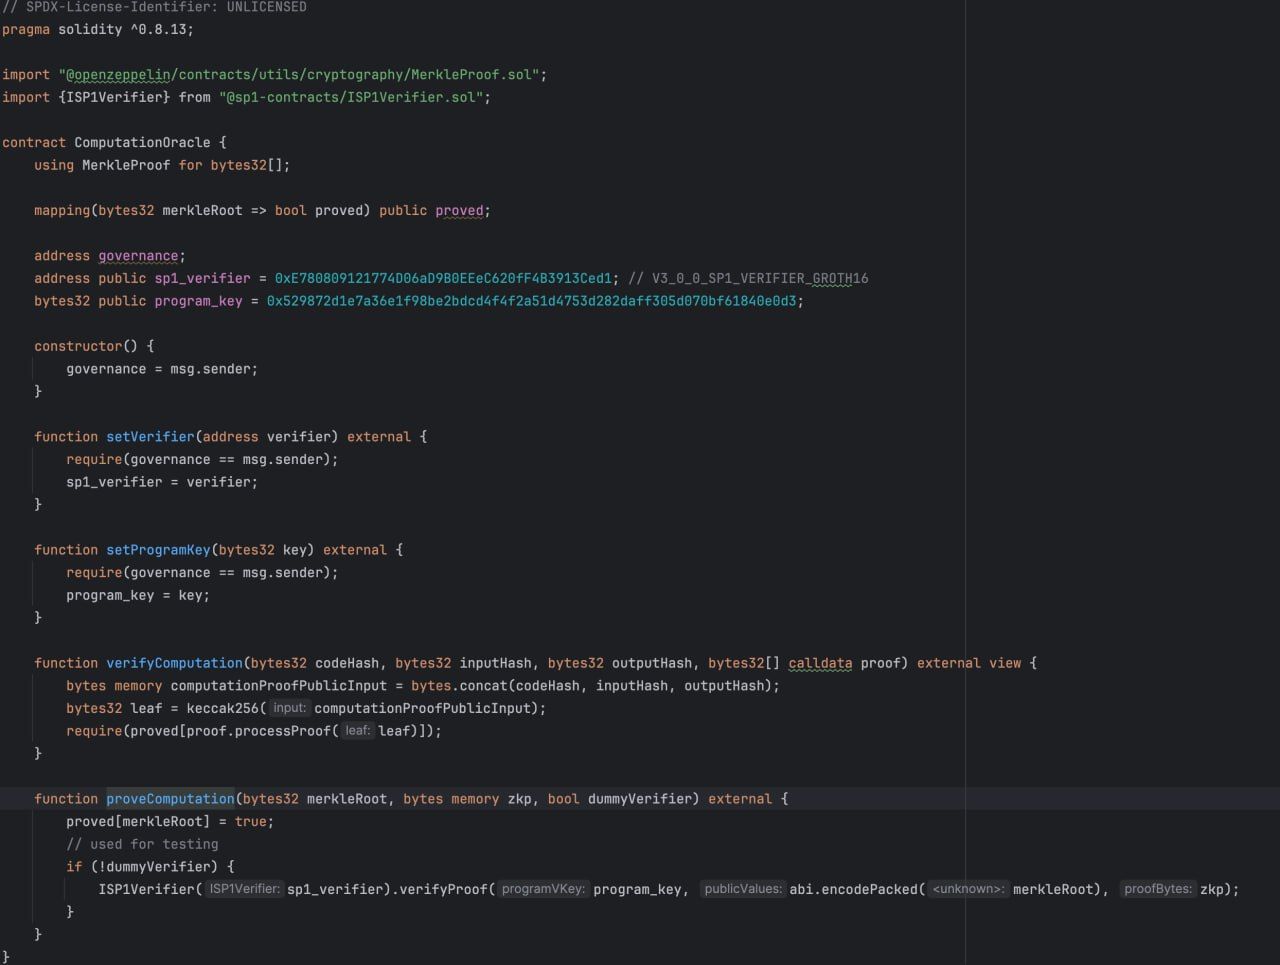Screen dimensions: 1280x965
Task: Click the 'leaf:' inlay hint in processProof
Action: 357,731
